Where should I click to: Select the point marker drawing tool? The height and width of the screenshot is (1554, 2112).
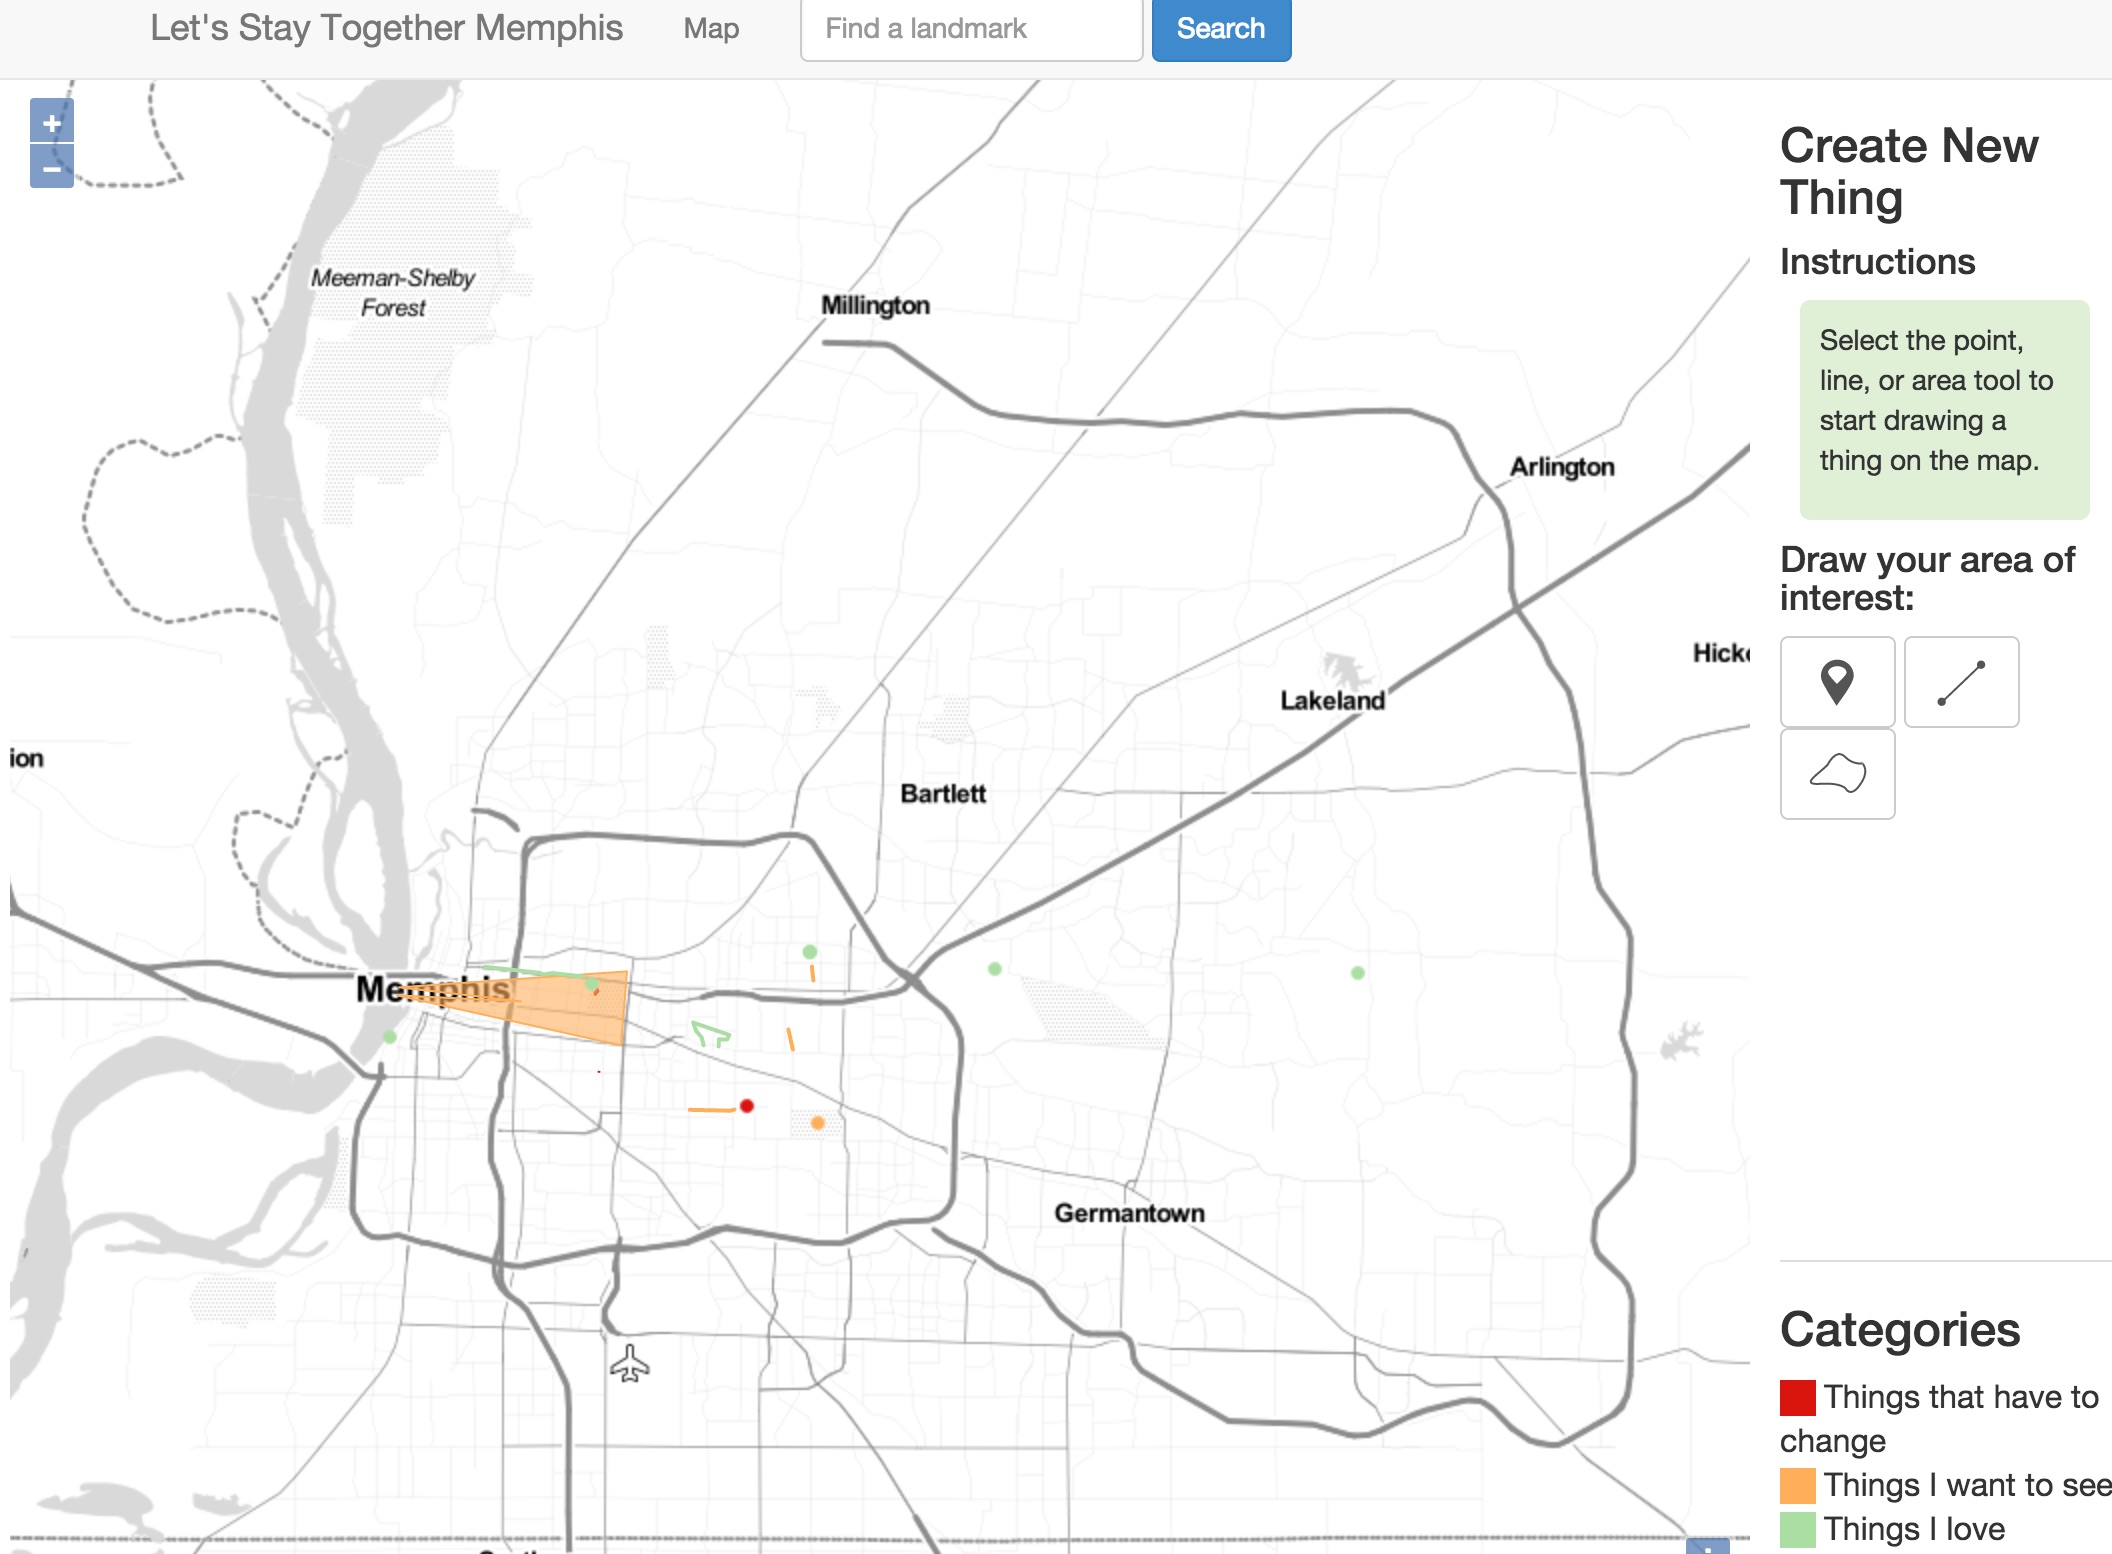tap(1836, 682)
